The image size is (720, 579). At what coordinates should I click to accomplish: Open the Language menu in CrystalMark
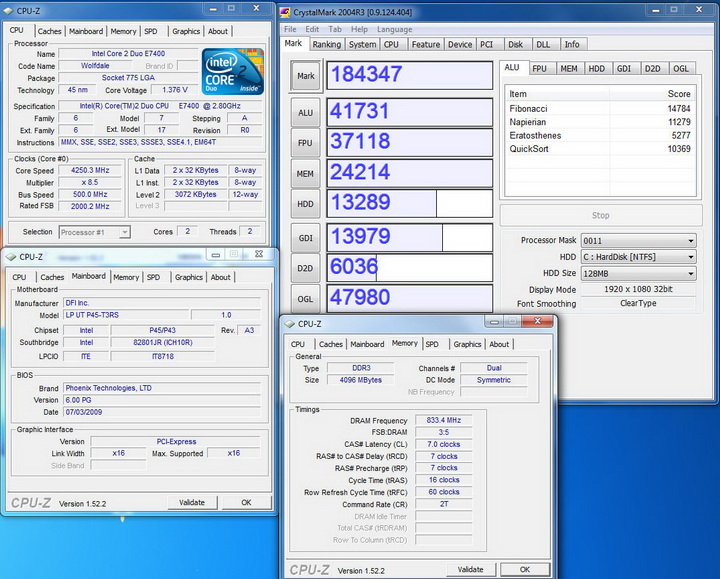pos(396,30)
